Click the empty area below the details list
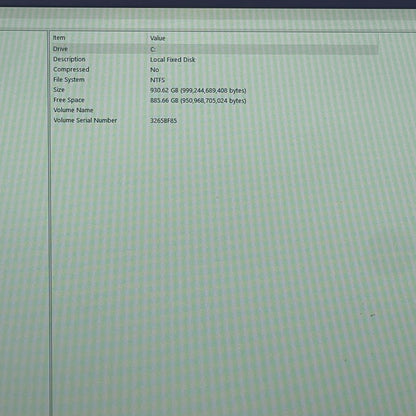Viewport: 416px width, 416px height. click(230, 267)
